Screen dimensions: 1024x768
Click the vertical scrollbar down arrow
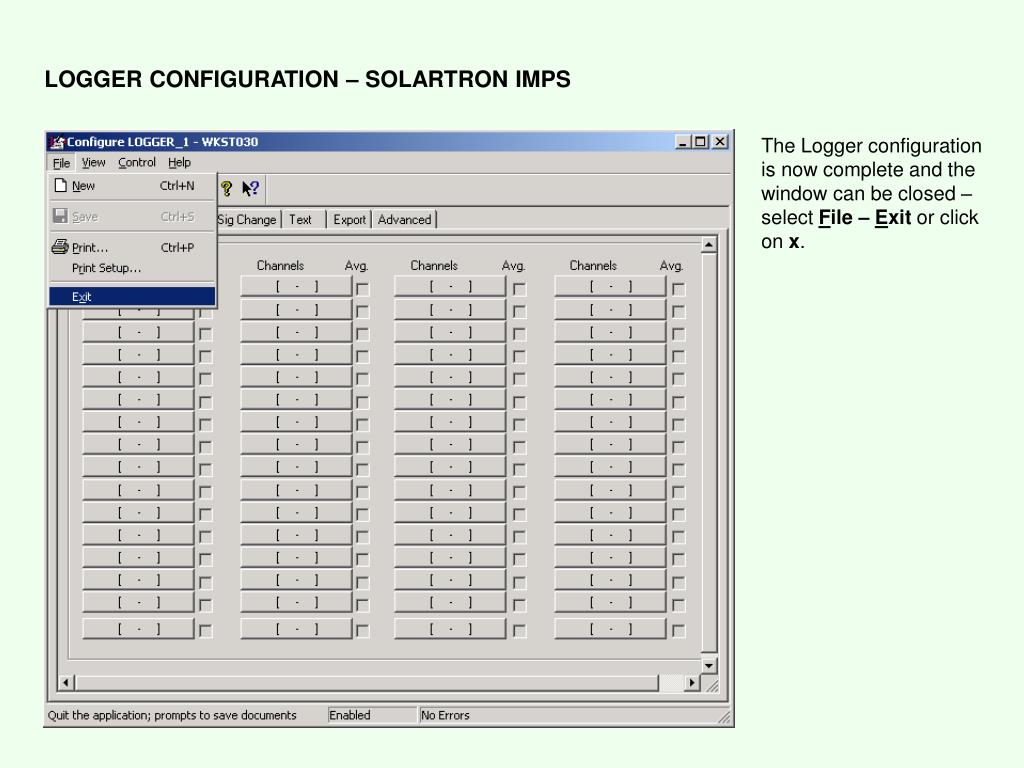pos(709,665)
